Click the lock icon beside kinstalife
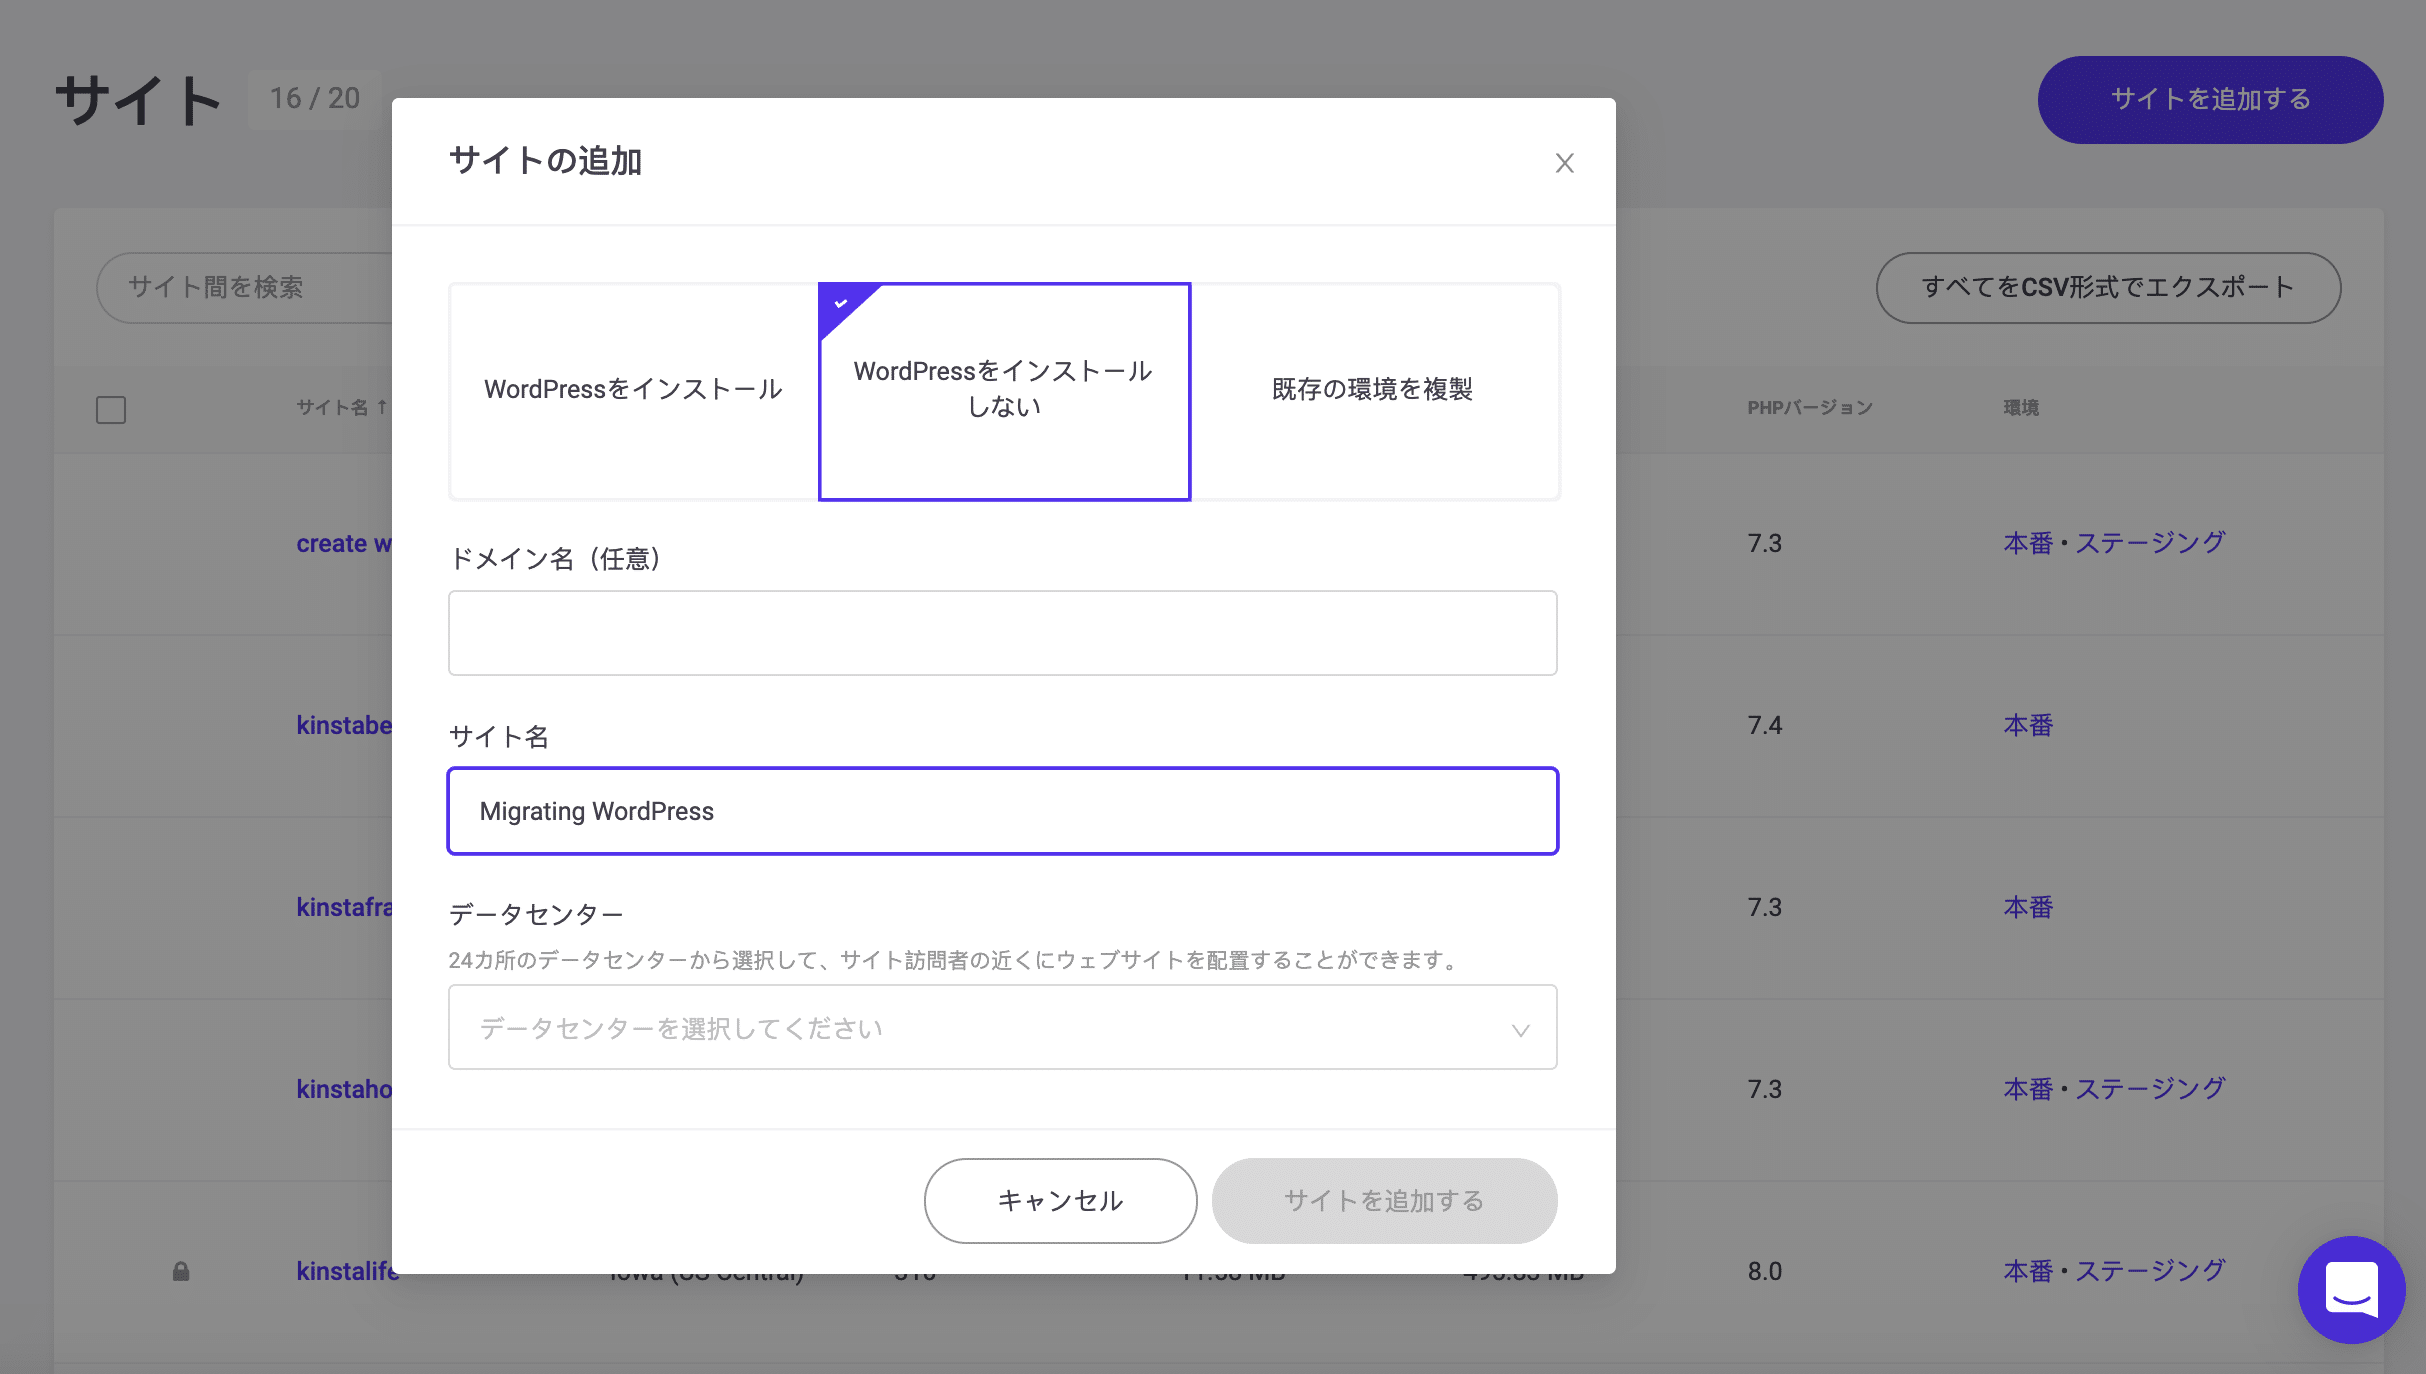The image size is (2426, 1374). click(x=181, y=1271)
